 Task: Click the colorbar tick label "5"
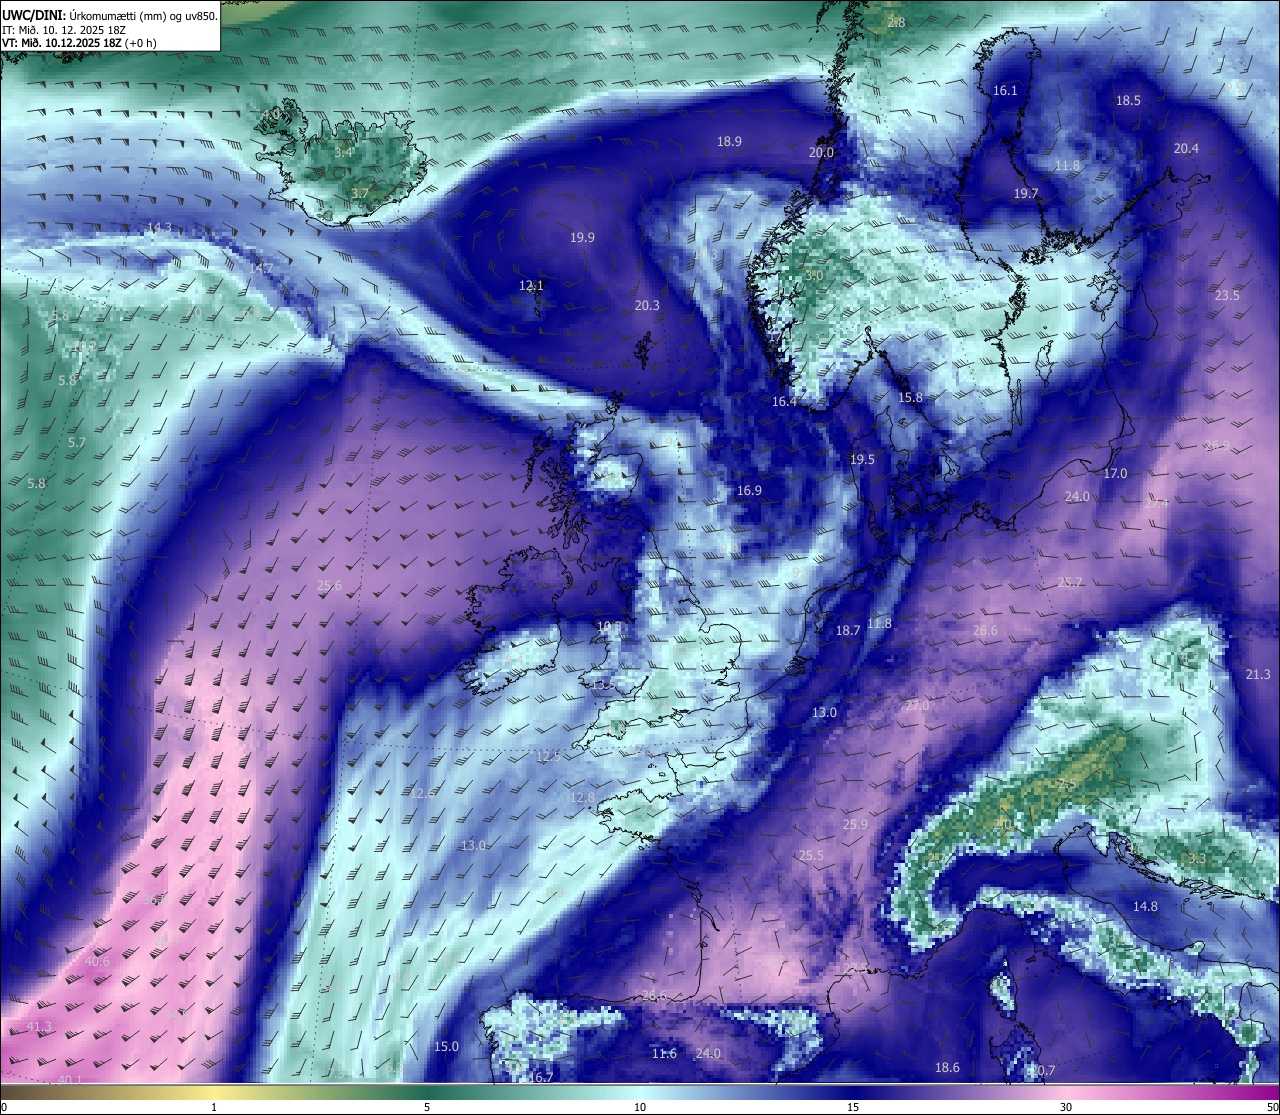point(427,1107)
